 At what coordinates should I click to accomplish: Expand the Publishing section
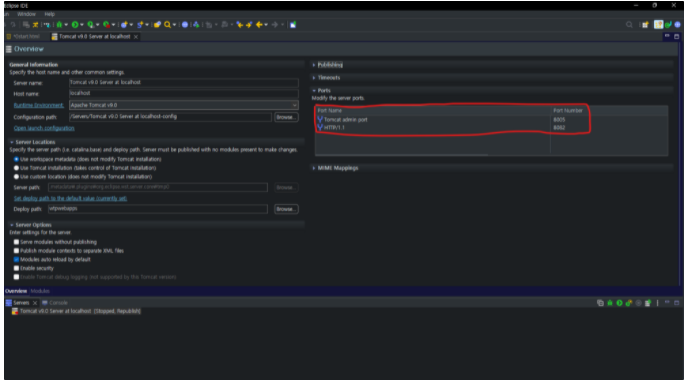tap(314, 65)
